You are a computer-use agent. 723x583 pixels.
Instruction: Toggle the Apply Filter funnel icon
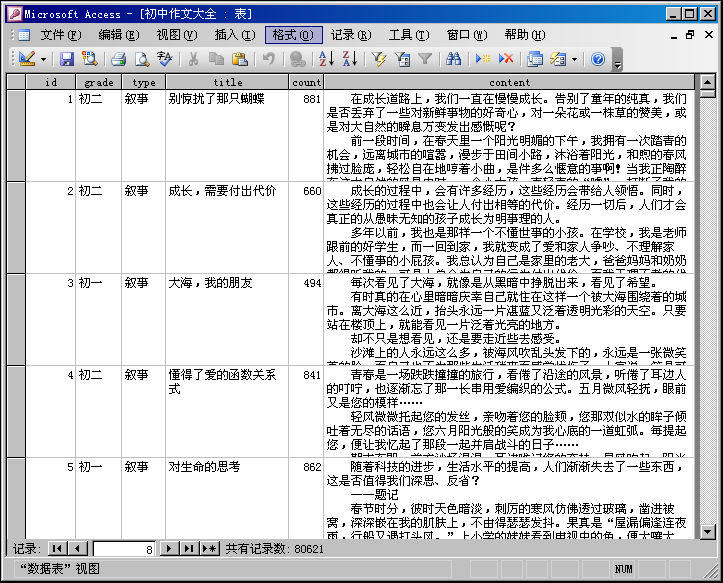(x=425, y=59)
